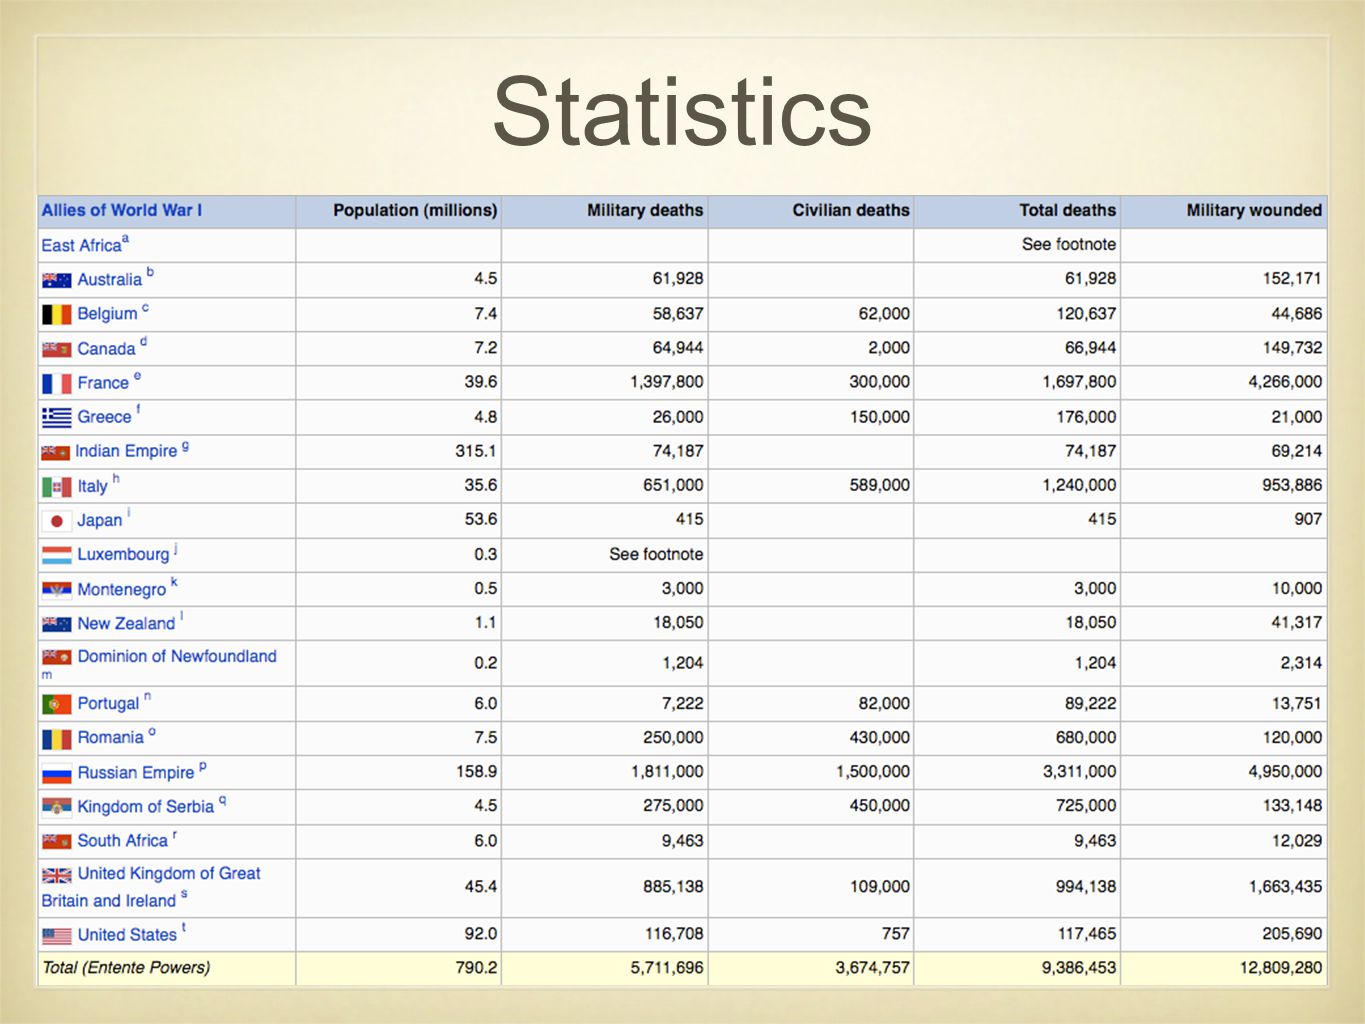Click the Kingdom of Serbia flag icon
Image resolution: width=1365 pixels, height=1024 pixels.
(x=56, y=807)
